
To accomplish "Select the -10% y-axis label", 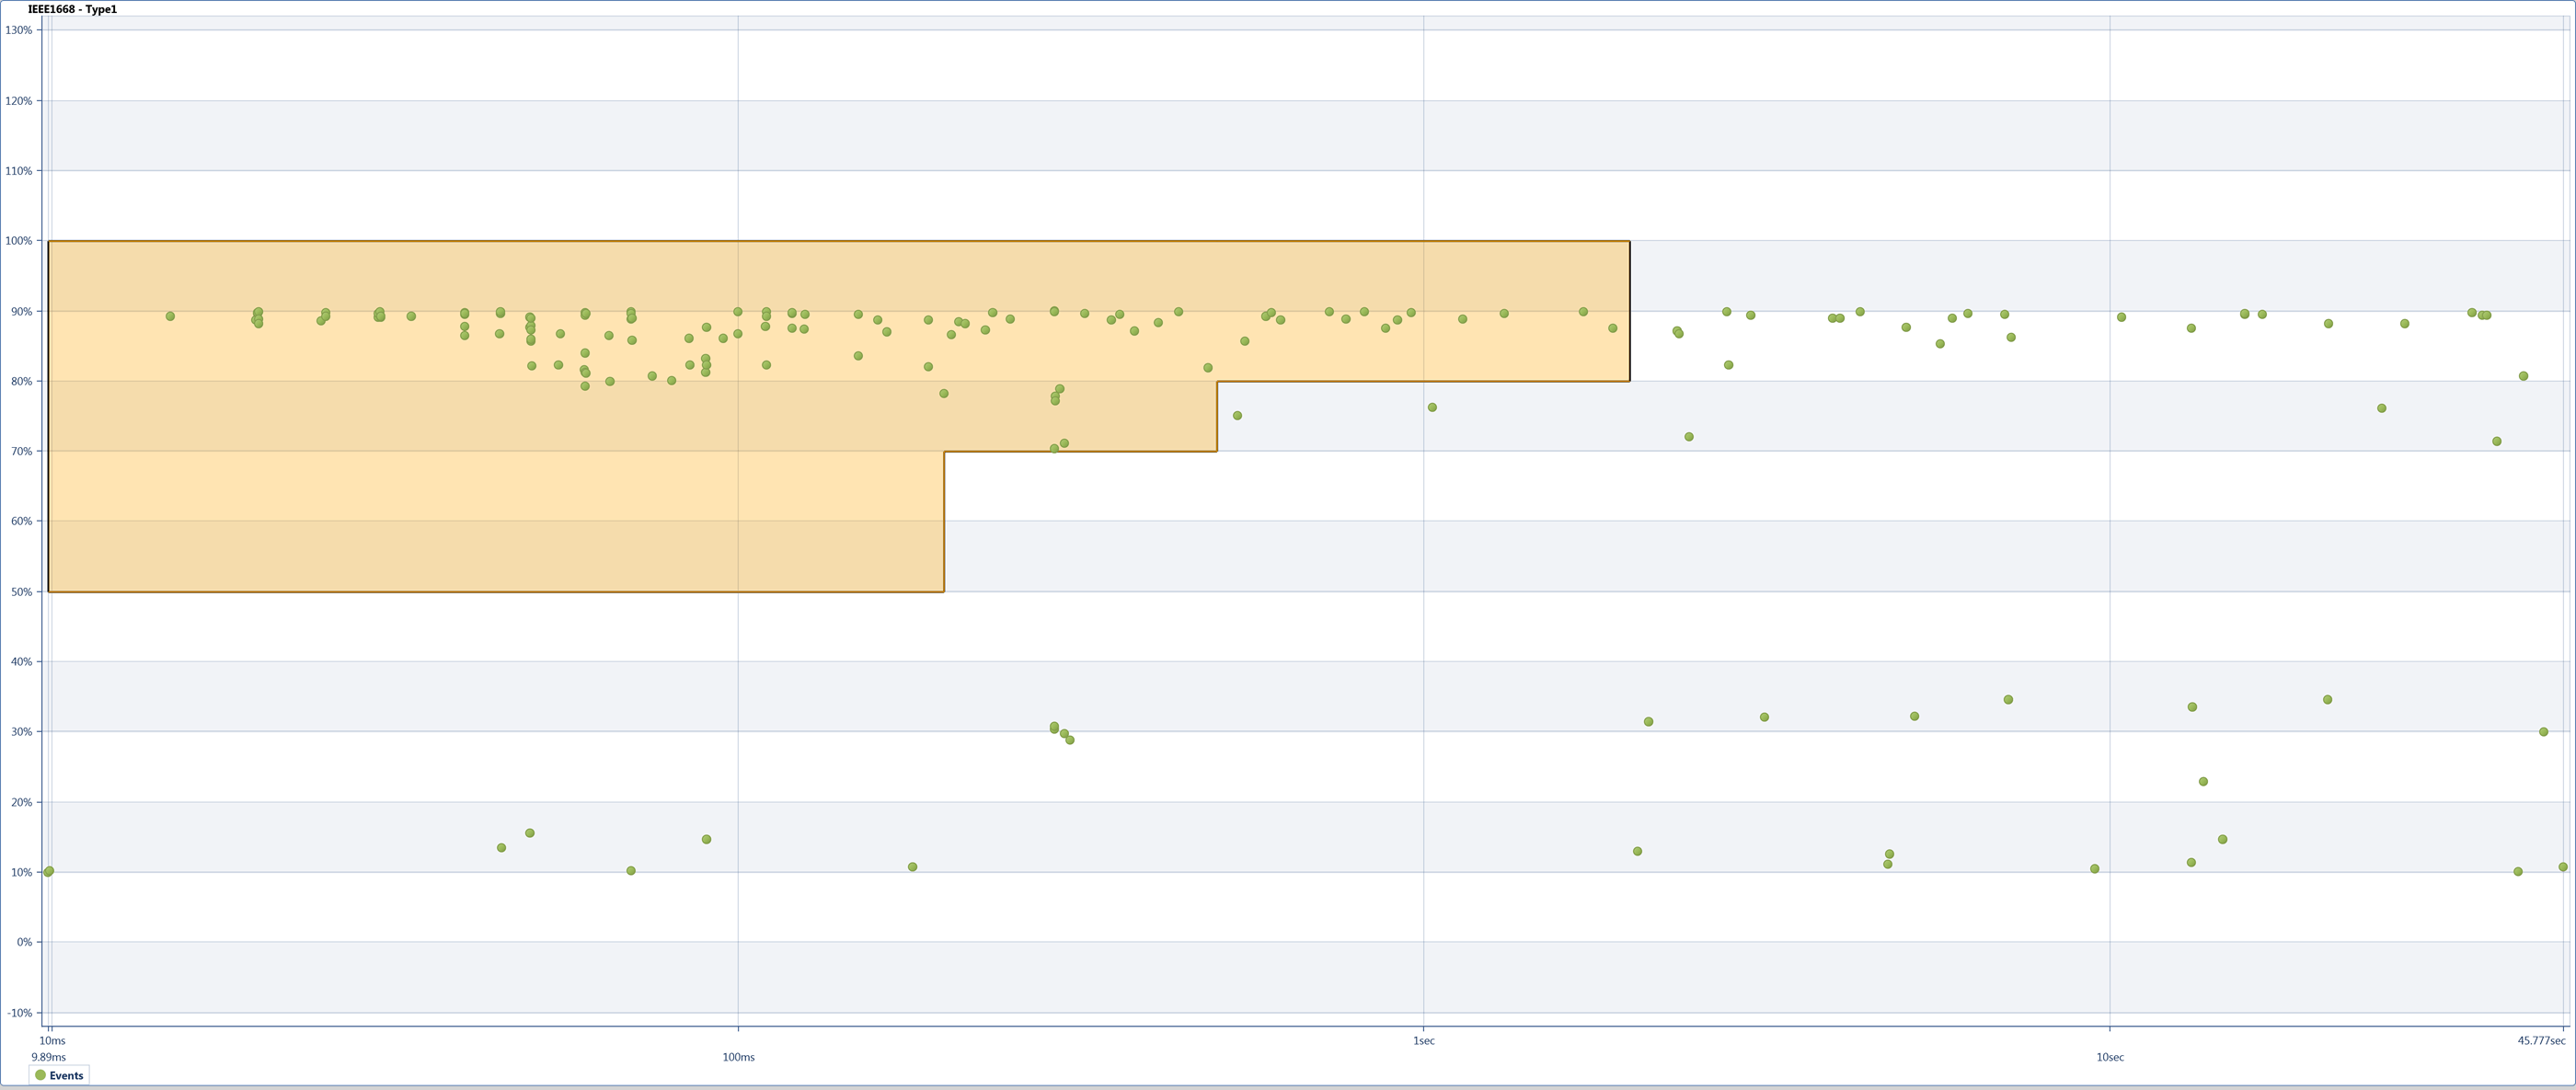I will (x=19, y=1013).
